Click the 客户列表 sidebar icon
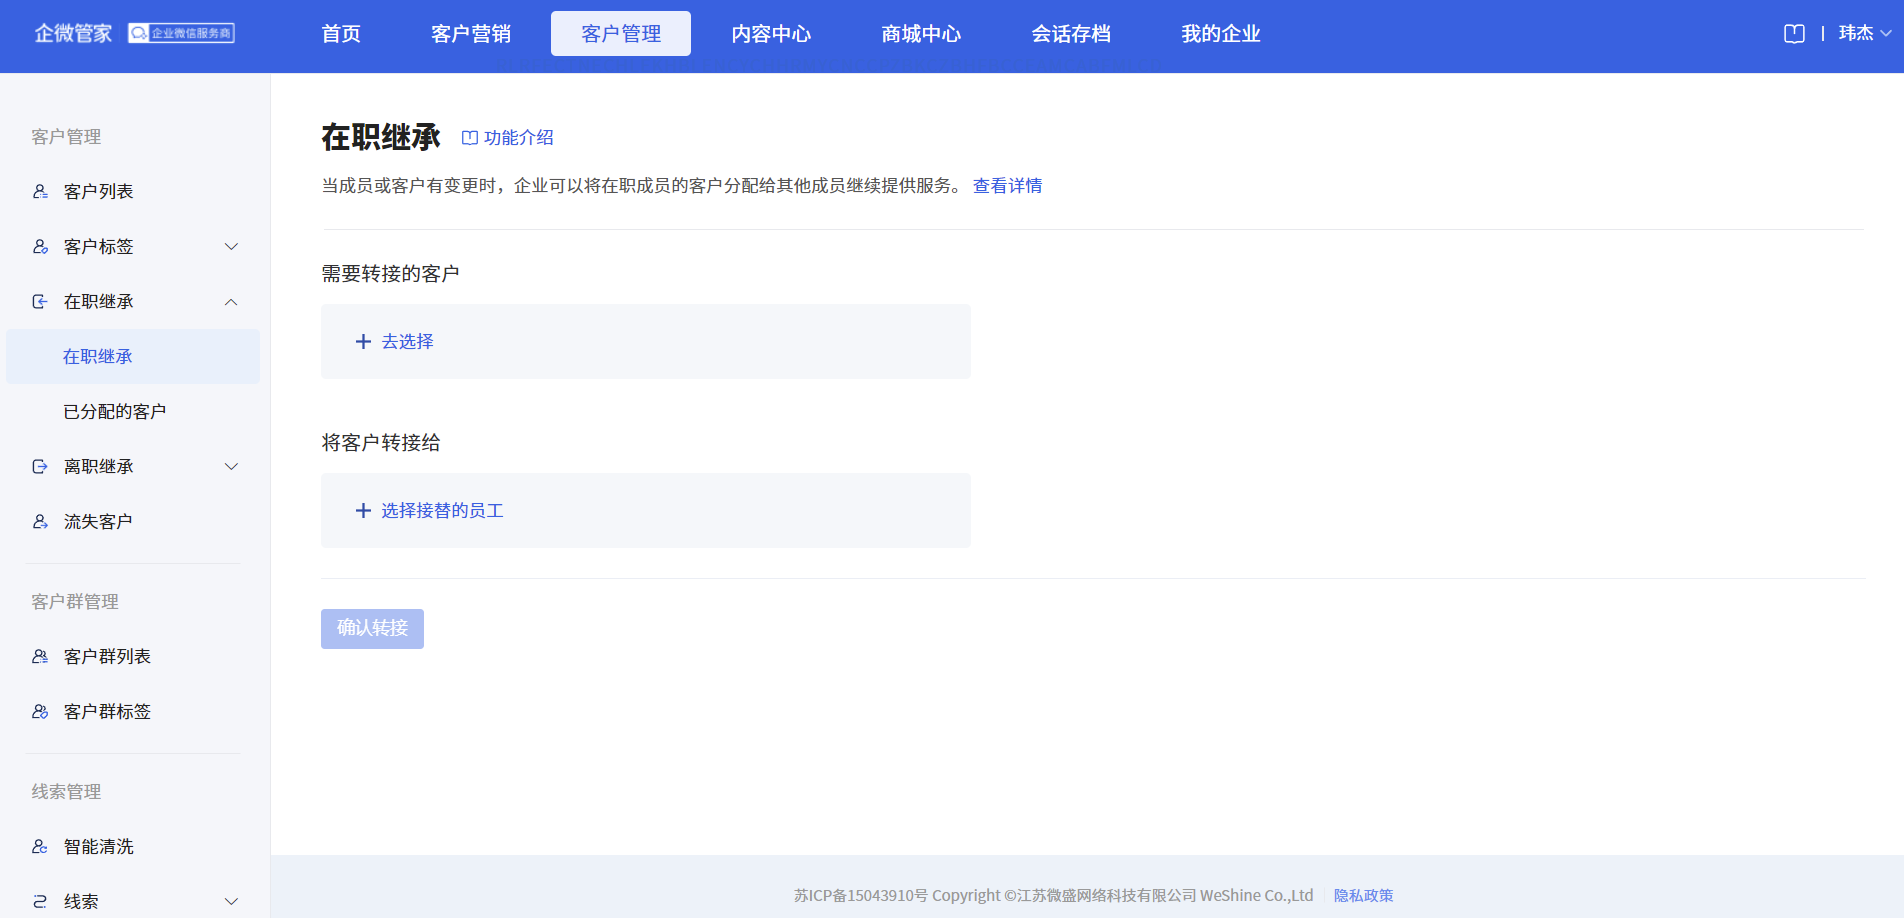The image size is (1904, 918). pos(40,191)
